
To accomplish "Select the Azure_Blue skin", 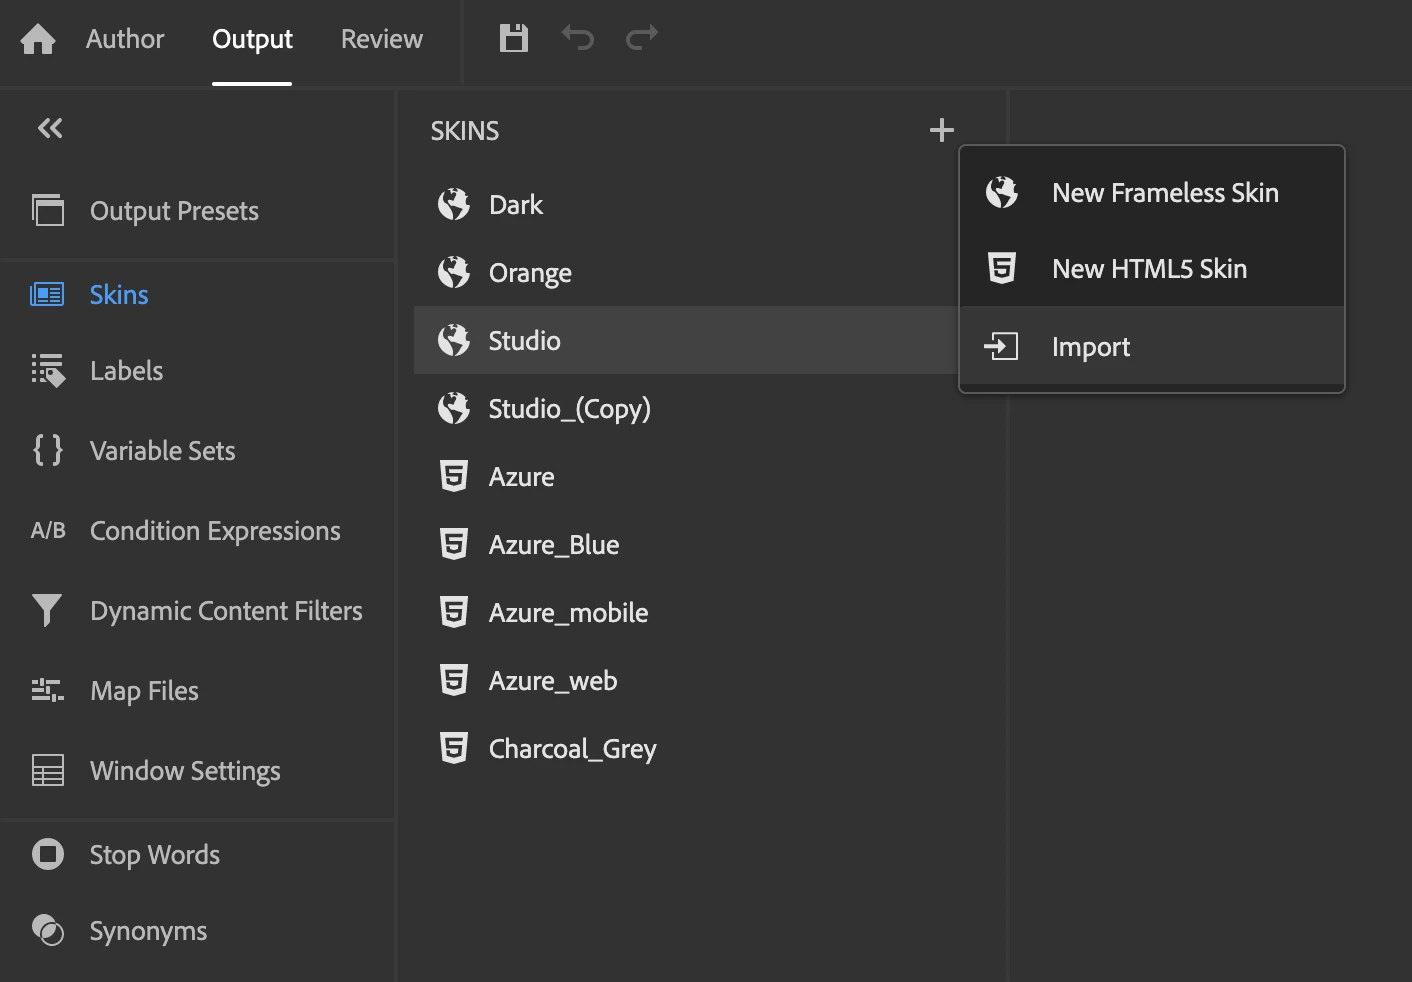I will pyautogui.click(x=553, y=545).
